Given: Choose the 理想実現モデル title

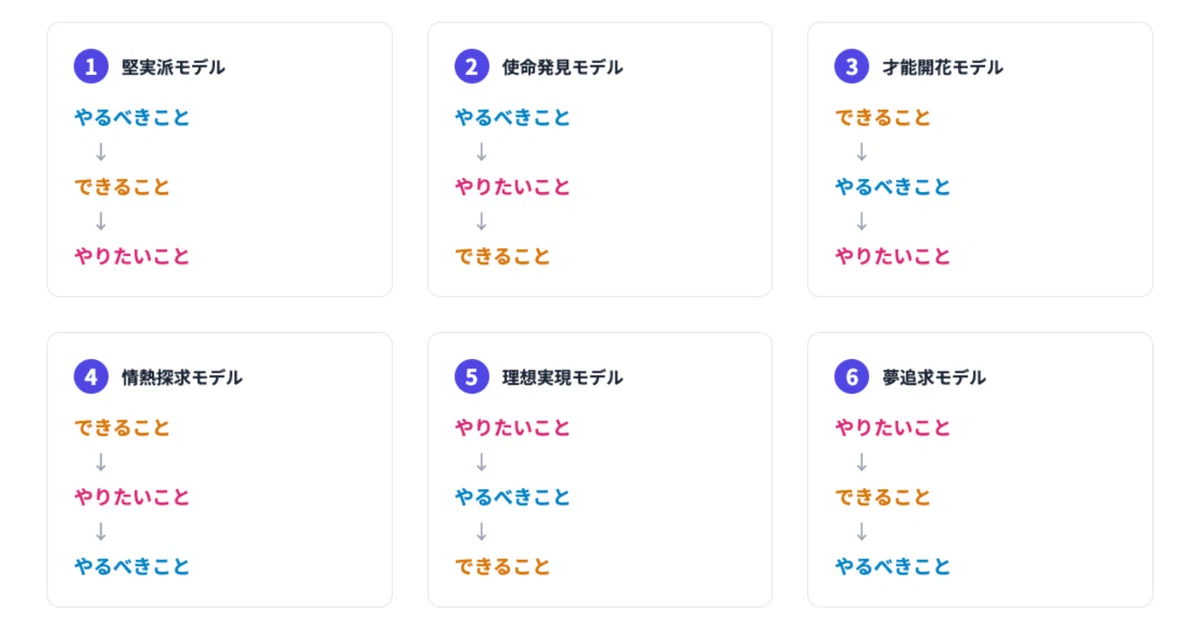Looking at the screenshot, I should (562, 378).
